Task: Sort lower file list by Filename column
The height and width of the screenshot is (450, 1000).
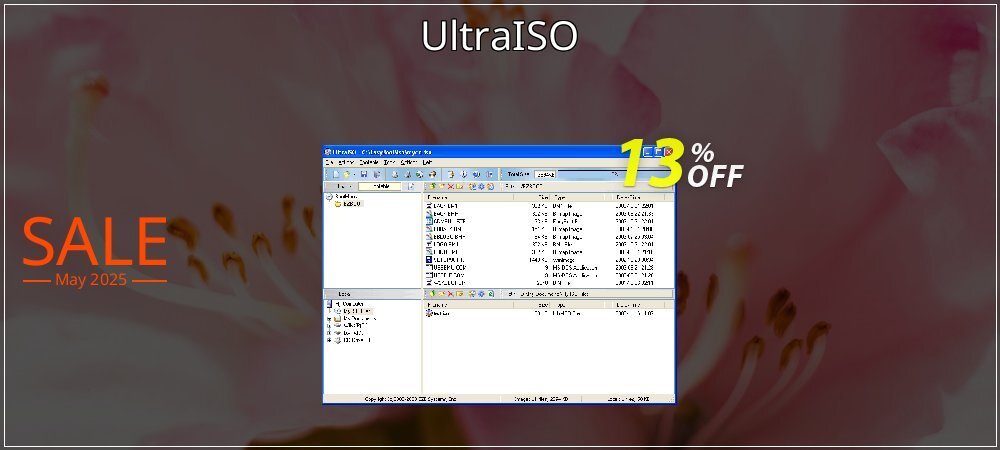Action: tap(469, 305)
